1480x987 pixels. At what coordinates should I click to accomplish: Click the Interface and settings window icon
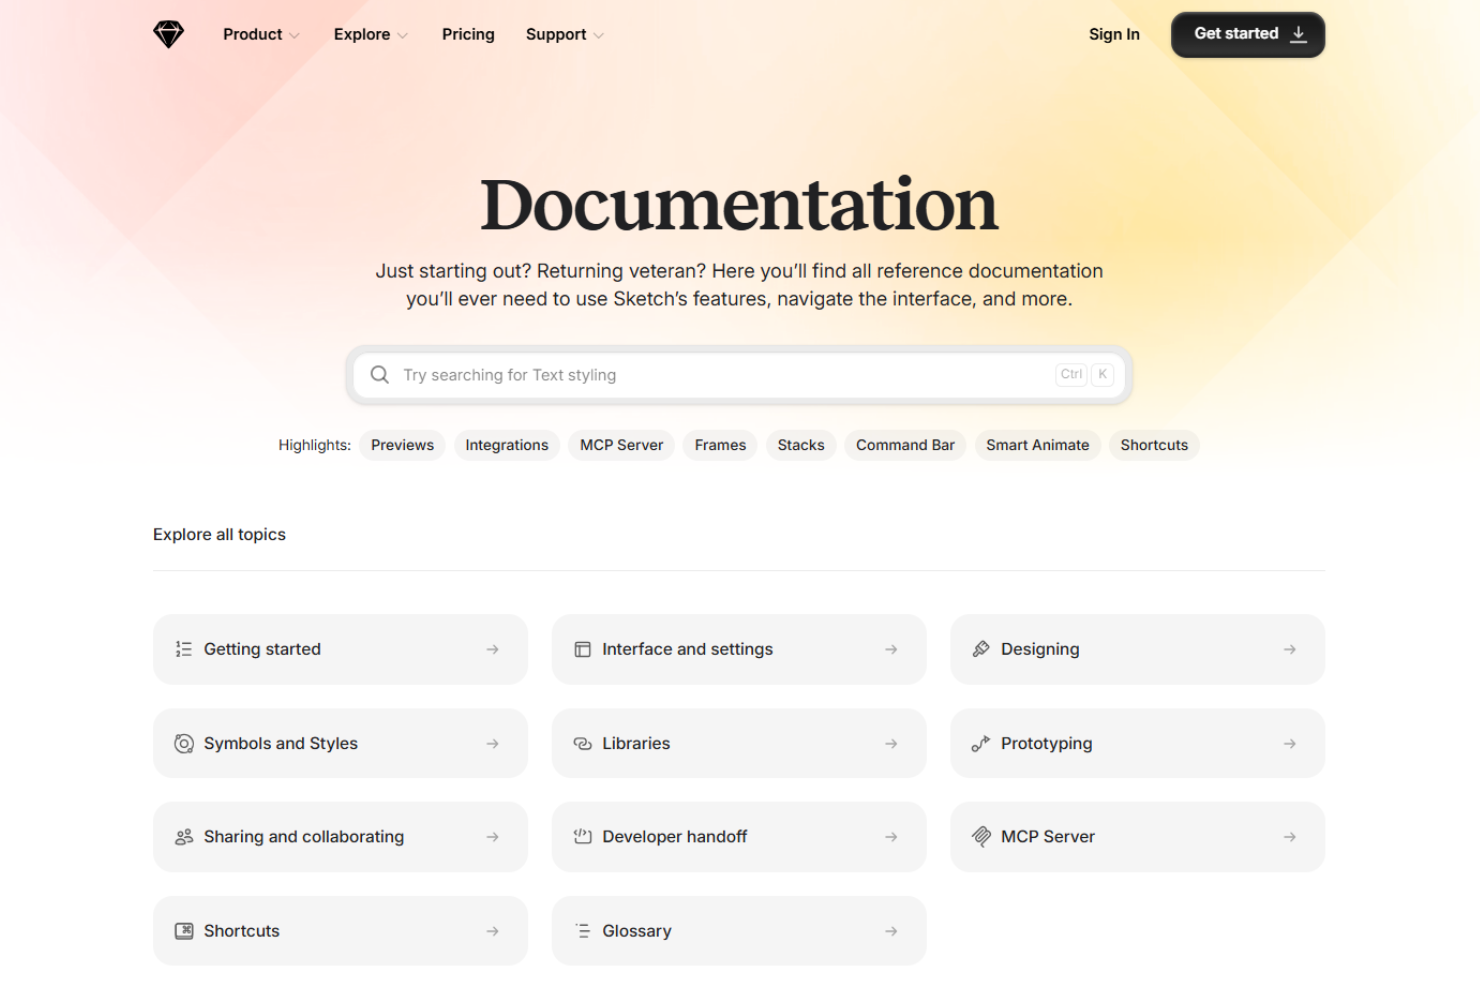[x=582, y=649]
